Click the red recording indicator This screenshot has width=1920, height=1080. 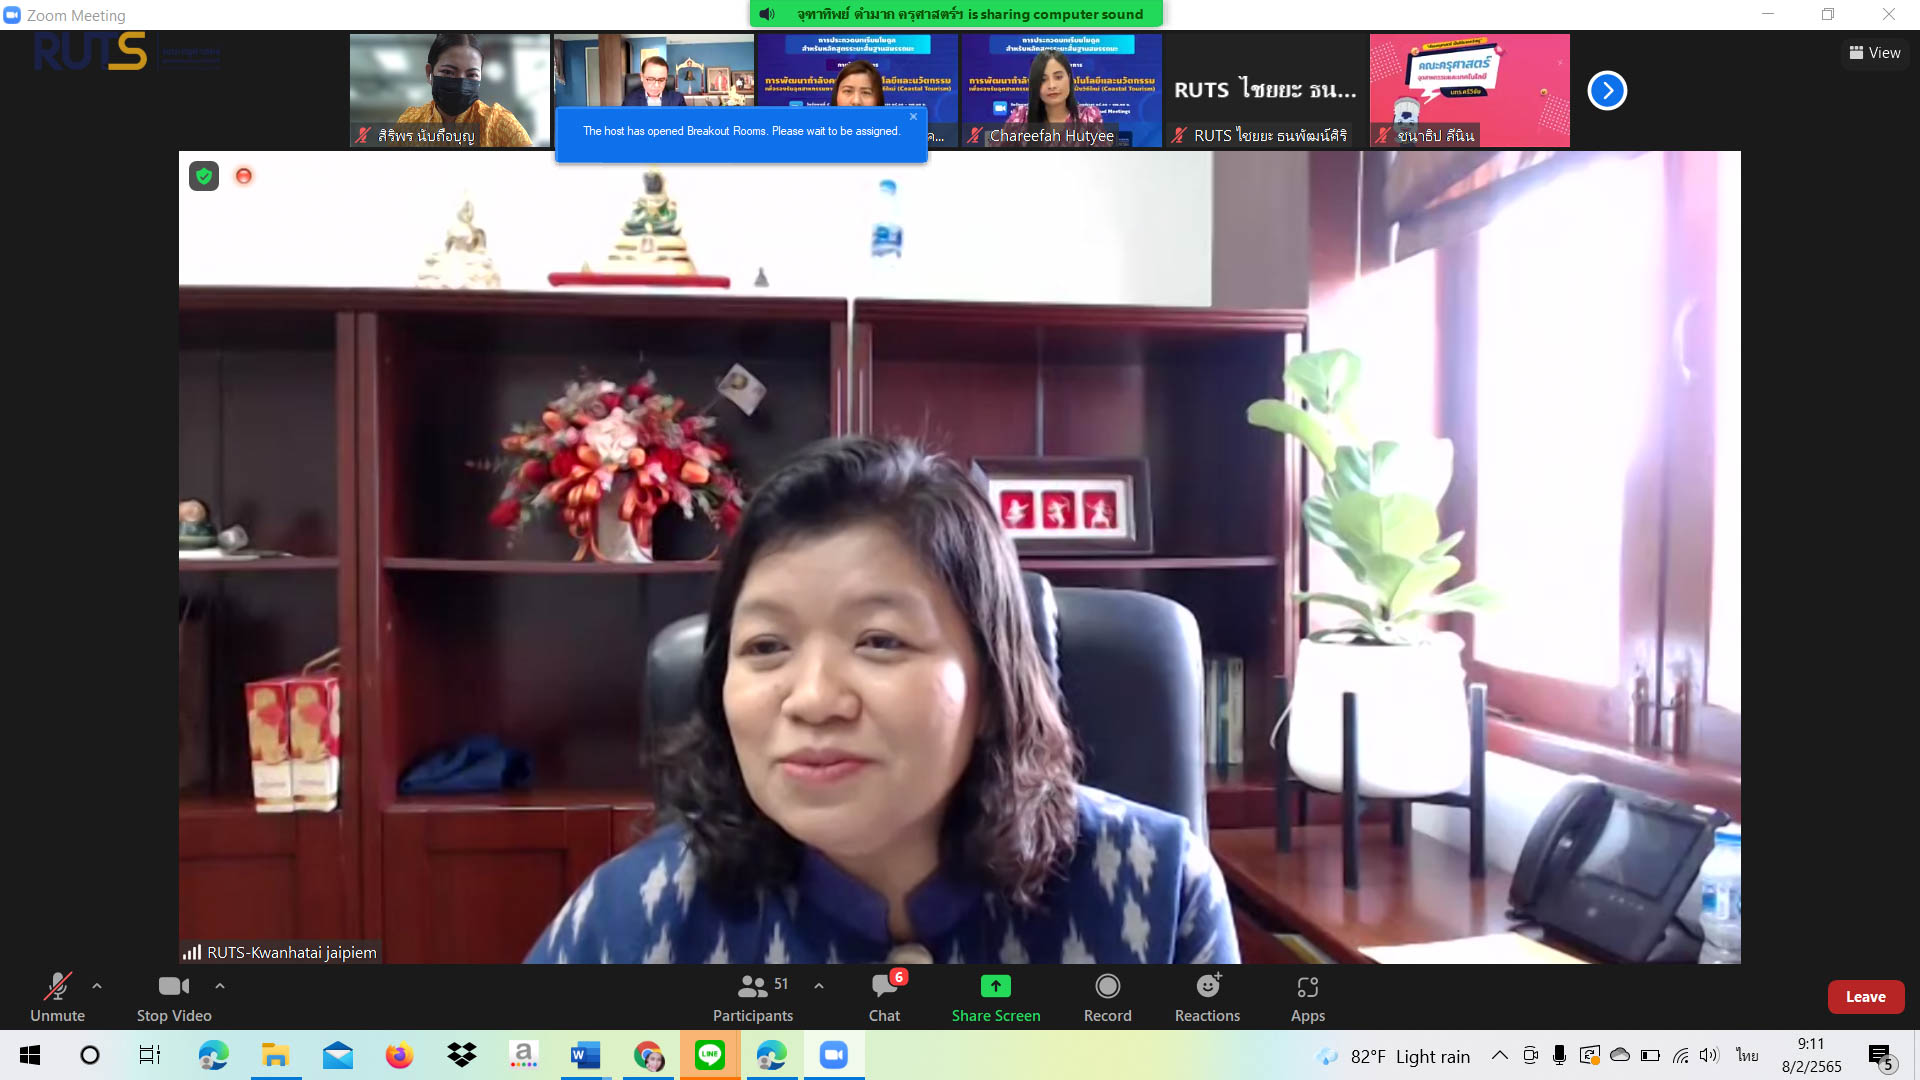click(243, 176)
